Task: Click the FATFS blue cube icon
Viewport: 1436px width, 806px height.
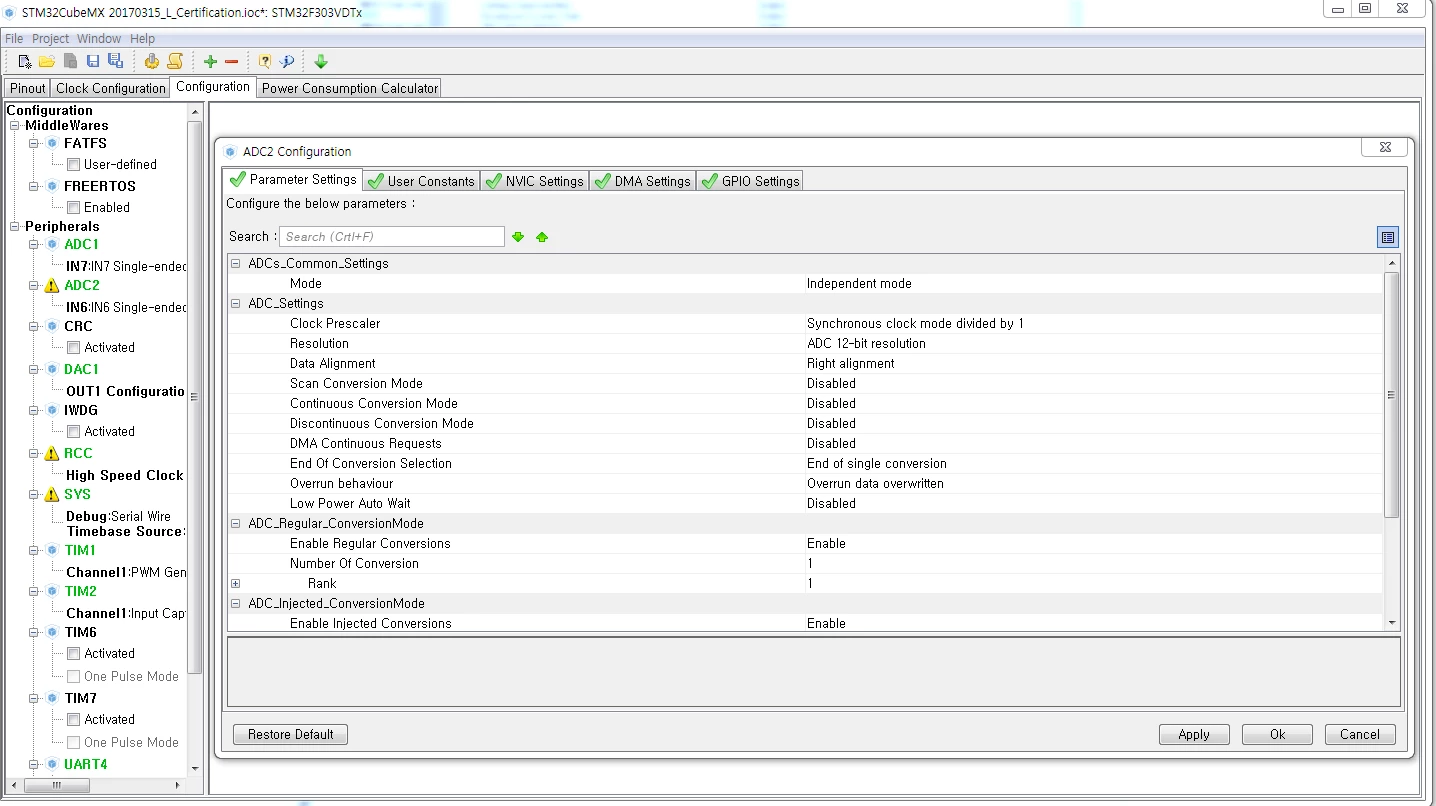Action: coord(53,144)
